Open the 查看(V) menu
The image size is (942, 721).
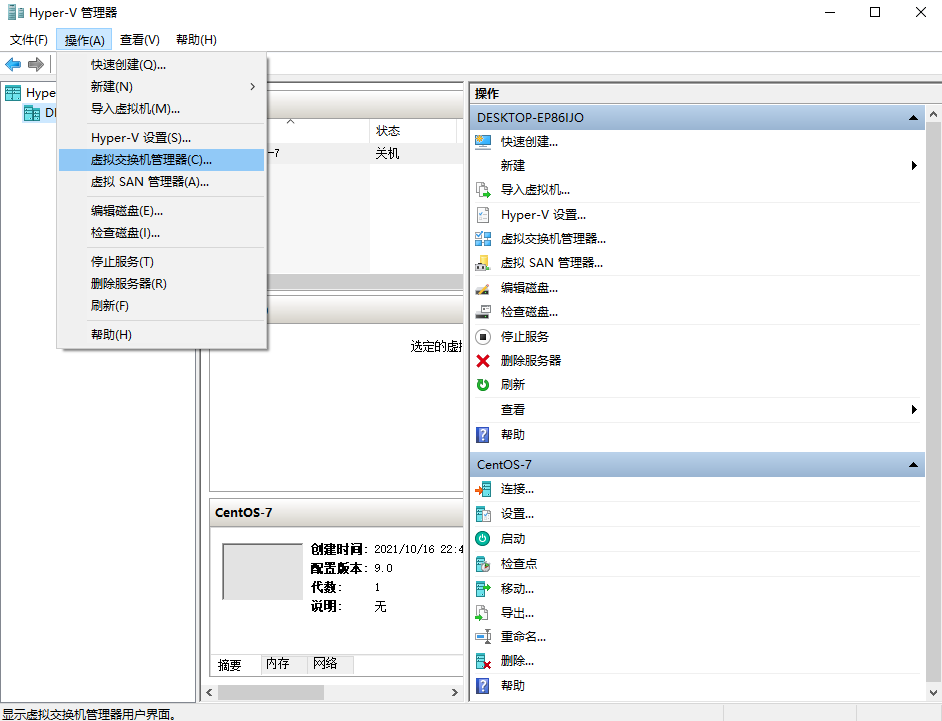coord(139,40)
